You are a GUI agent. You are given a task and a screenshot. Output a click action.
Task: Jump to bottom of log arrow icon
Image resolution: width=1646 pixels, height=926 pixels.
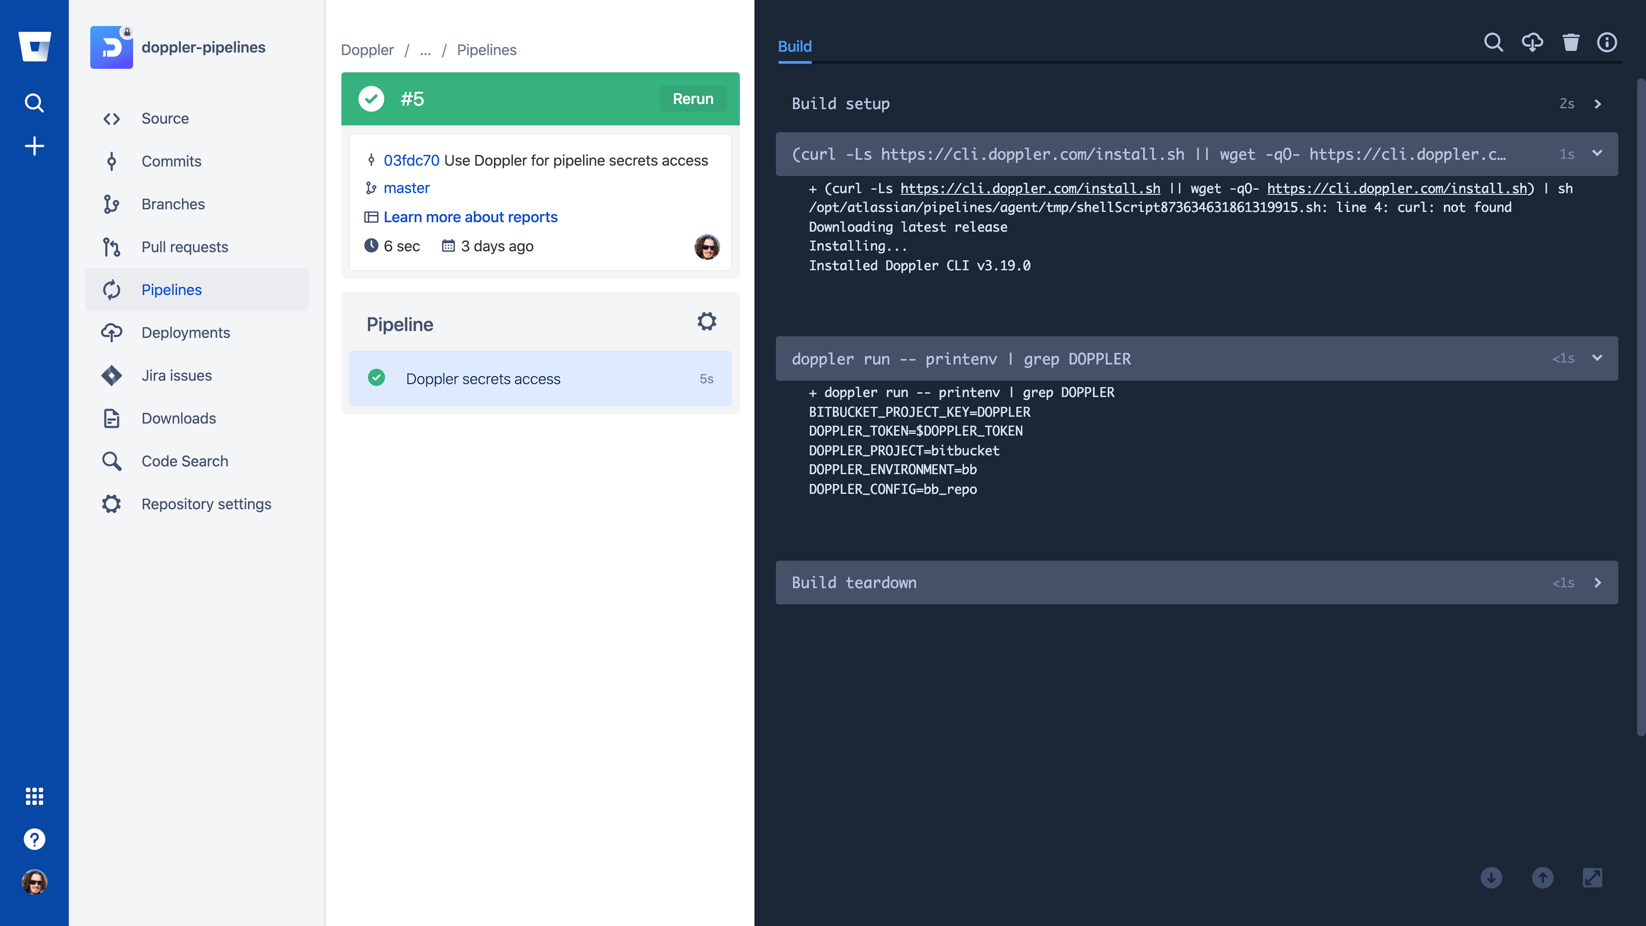point(1491,878)
